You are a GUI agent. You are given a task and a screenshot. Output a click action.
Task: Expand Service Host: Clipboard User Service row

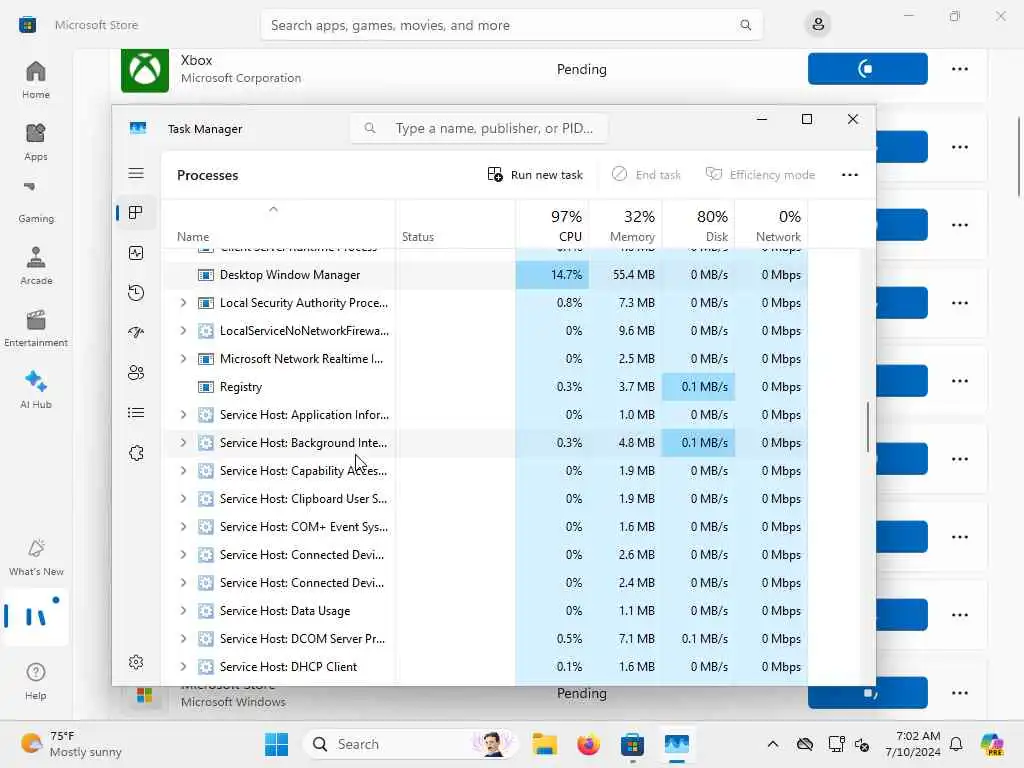coord(184,499)
